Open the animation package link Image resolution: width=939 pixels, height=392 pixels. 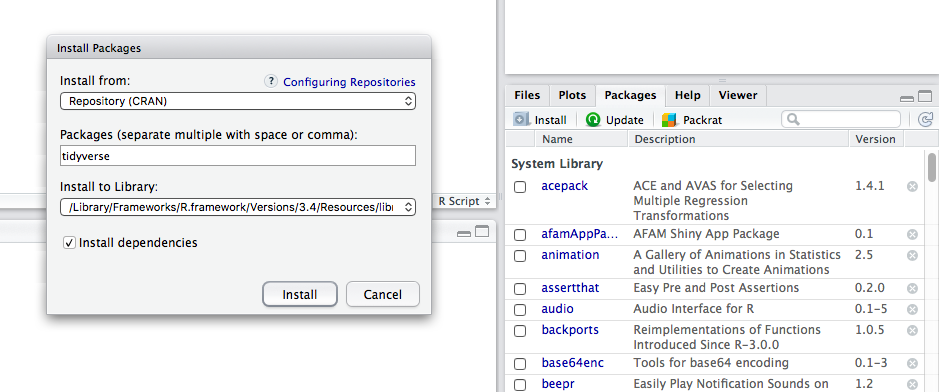point(570,255)
